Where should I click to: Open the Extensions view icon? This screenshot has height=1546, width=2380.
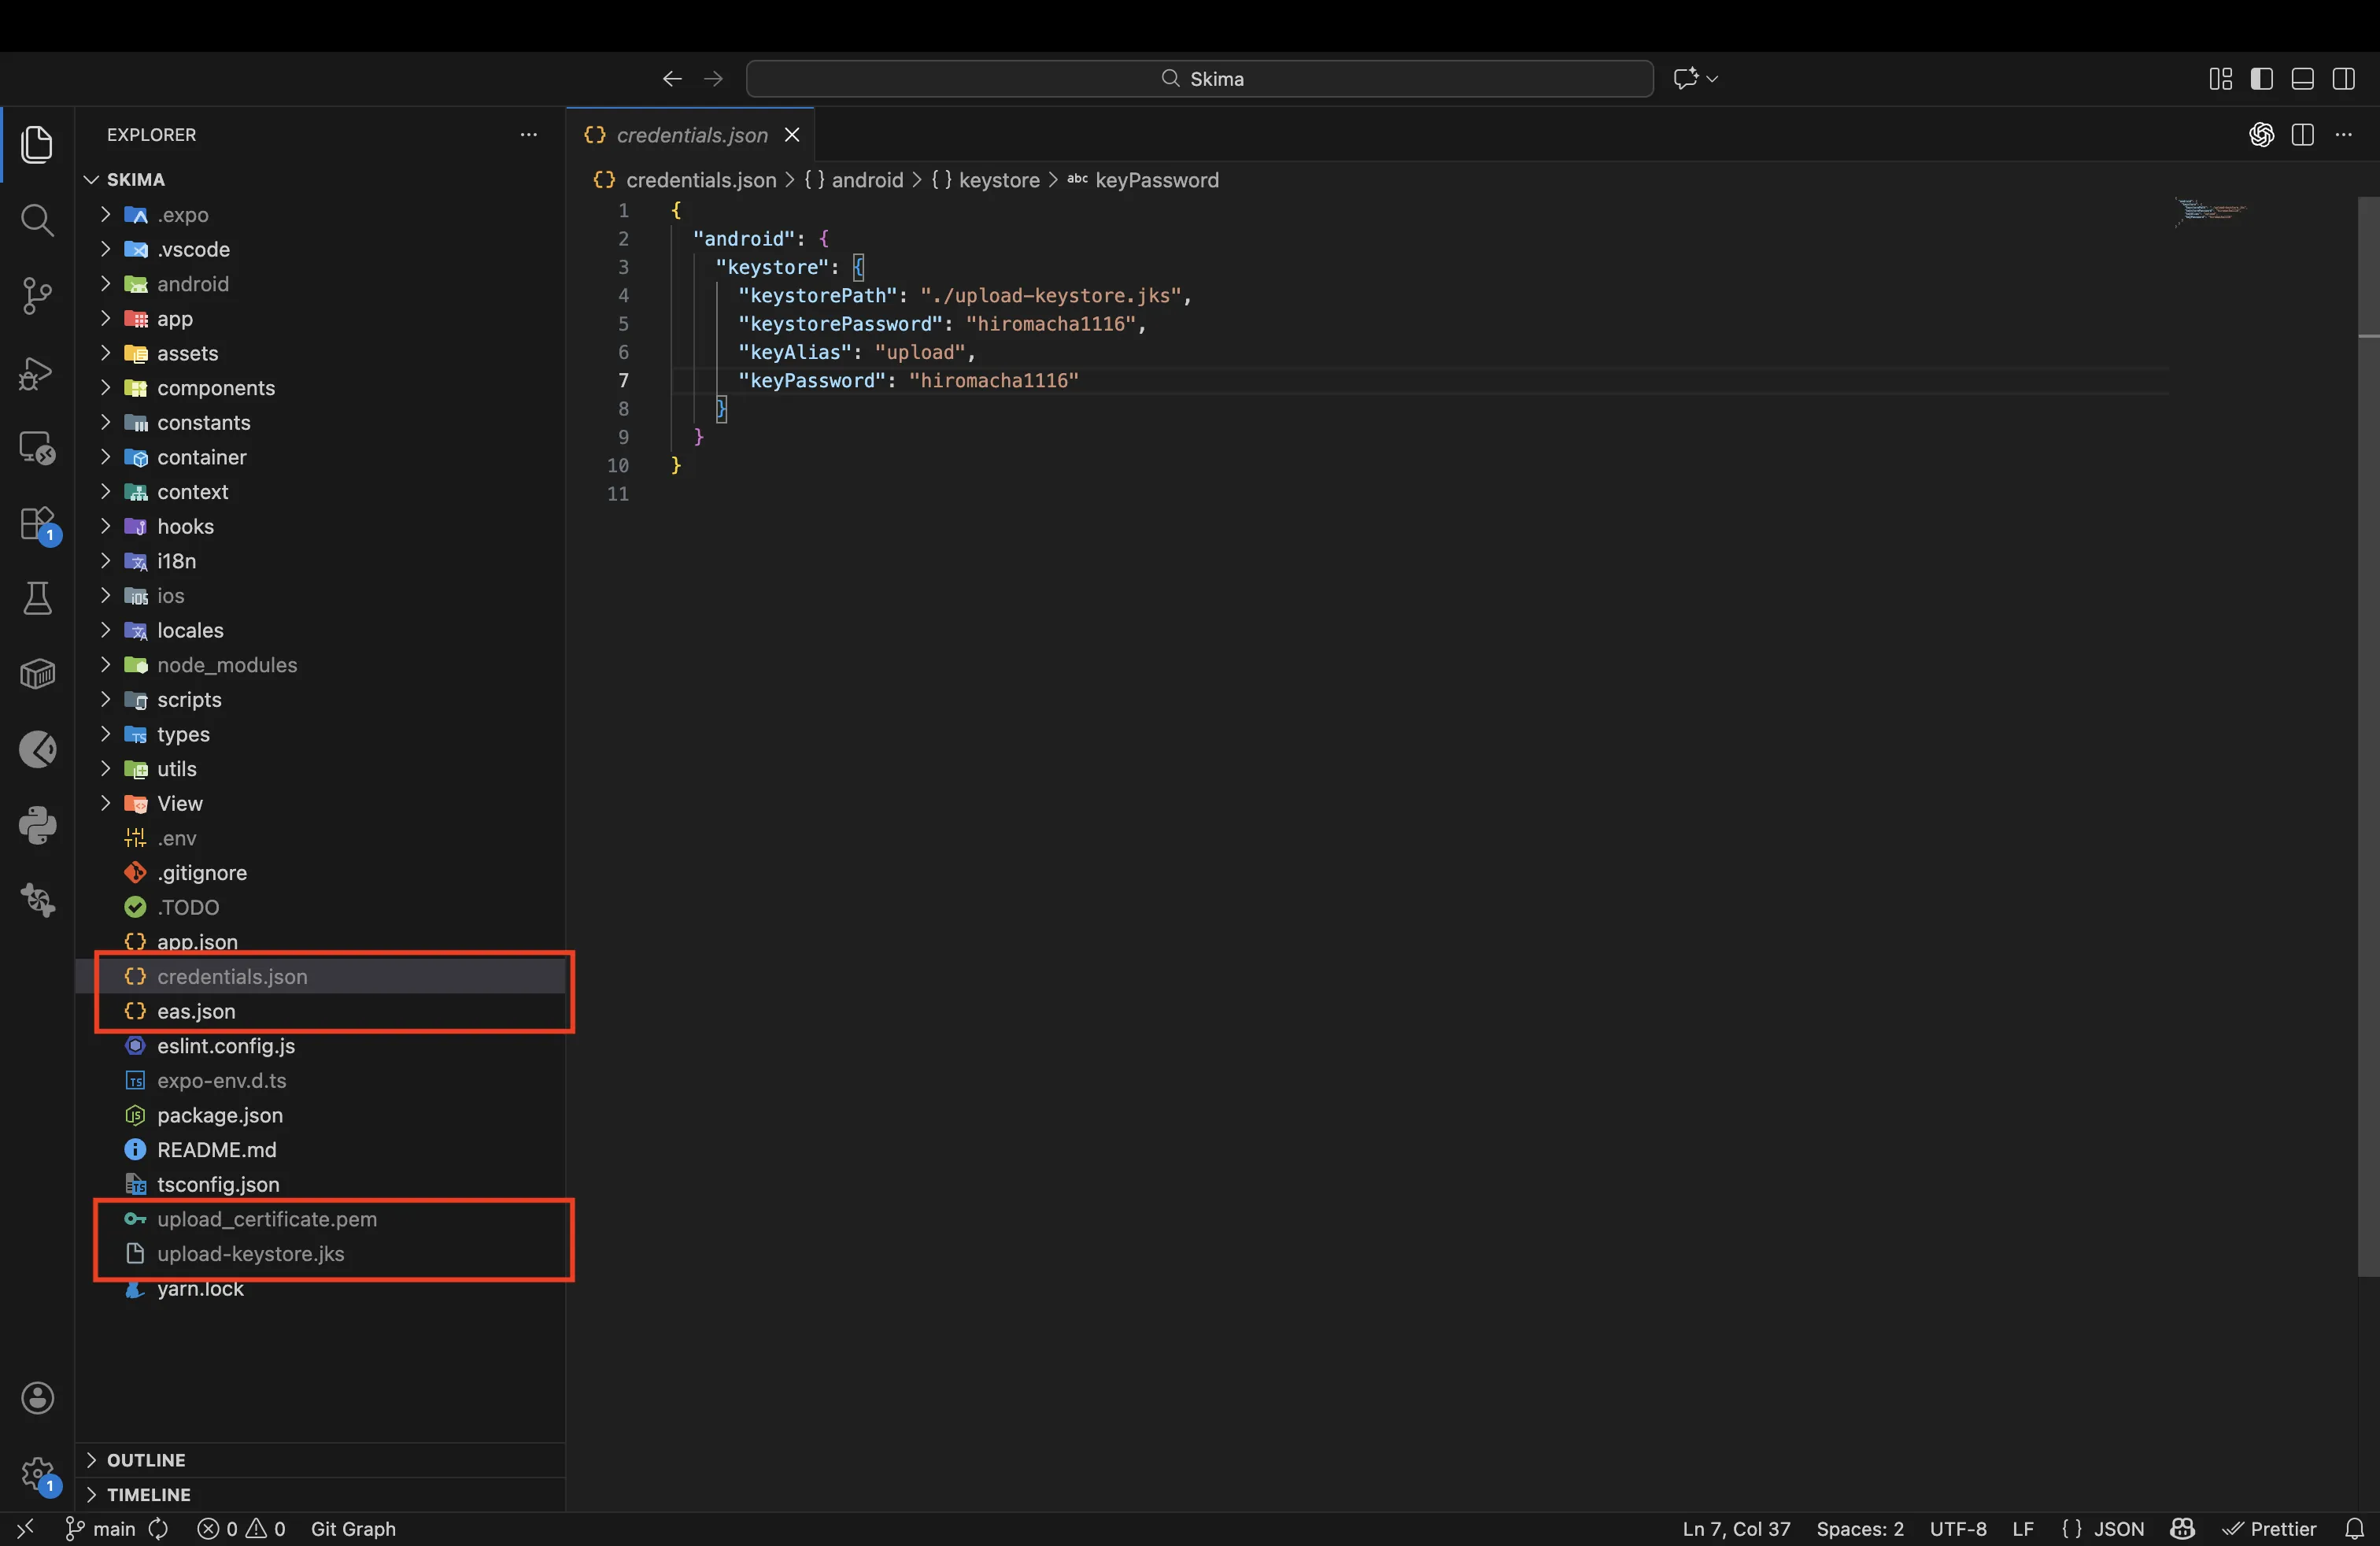pos(37,524)
